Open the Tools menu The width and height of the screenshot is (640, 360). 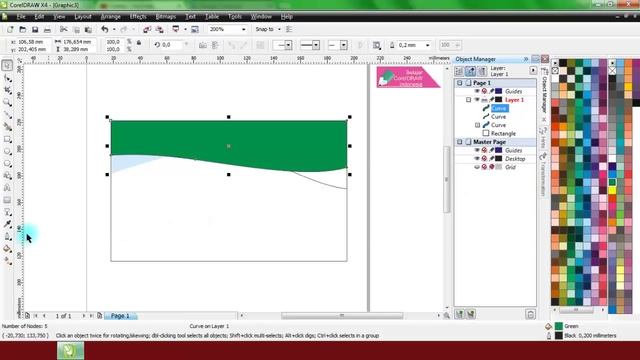(x=235, y=17)
